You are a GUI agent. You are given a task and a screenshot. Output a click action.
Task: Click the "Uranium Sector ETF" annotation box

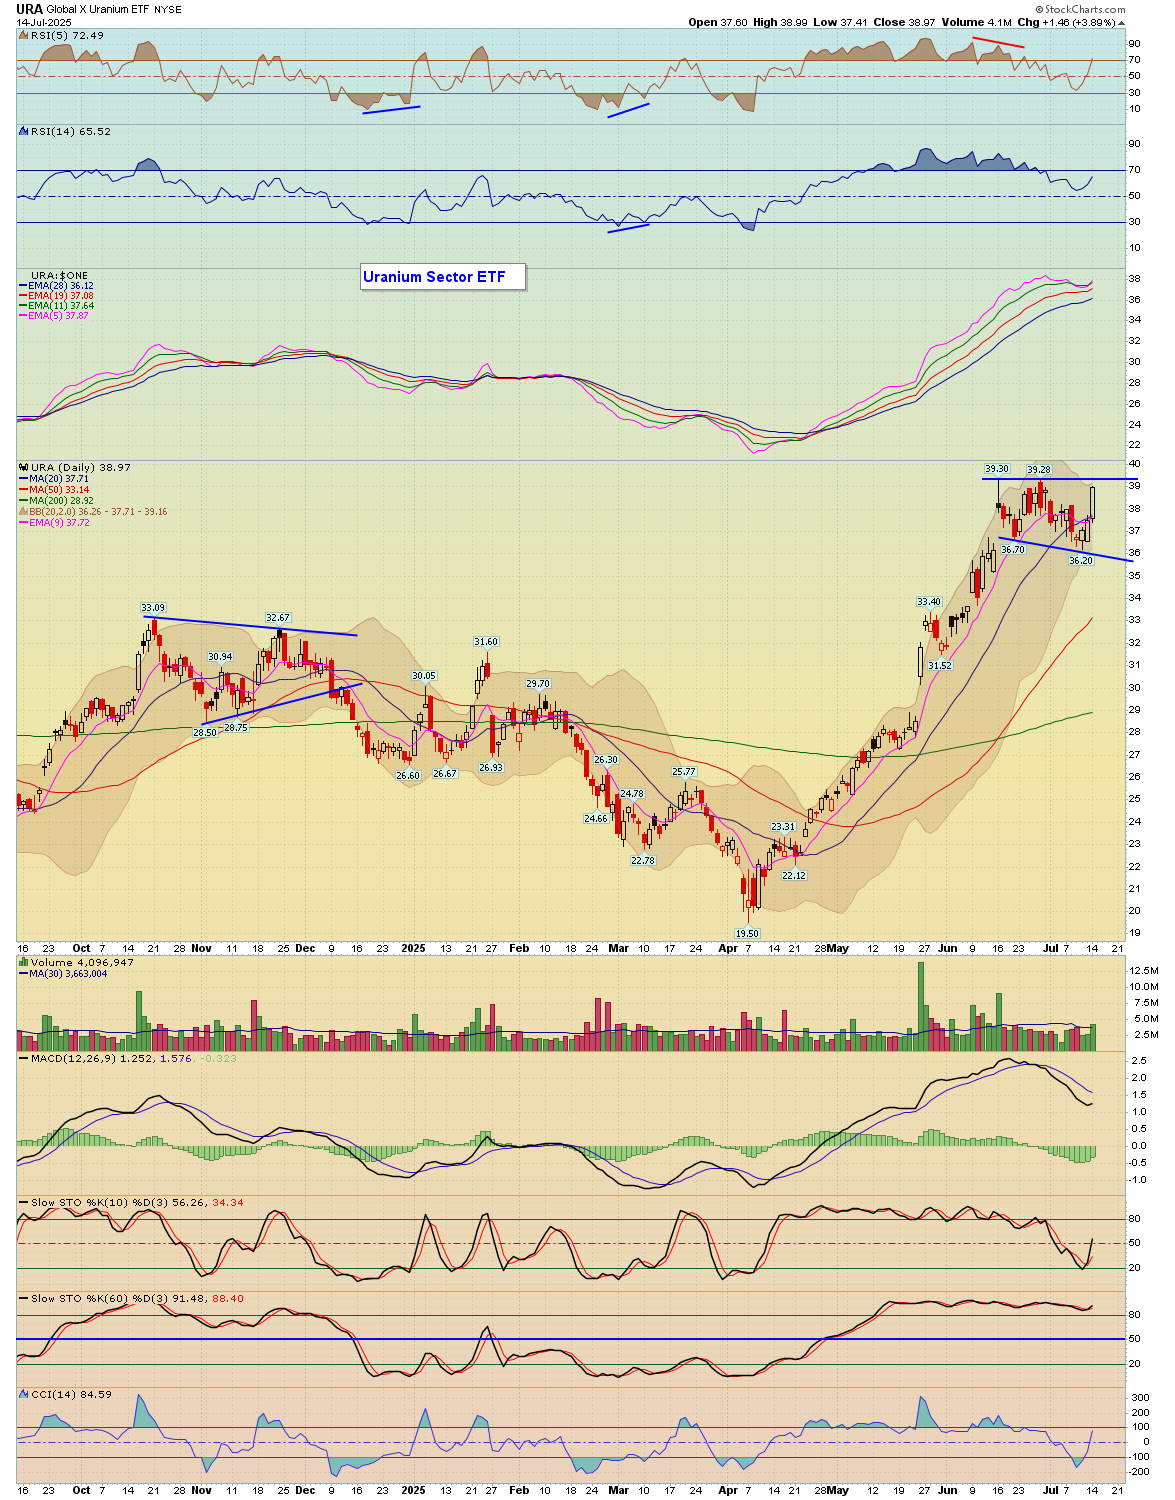click(443, 277)
